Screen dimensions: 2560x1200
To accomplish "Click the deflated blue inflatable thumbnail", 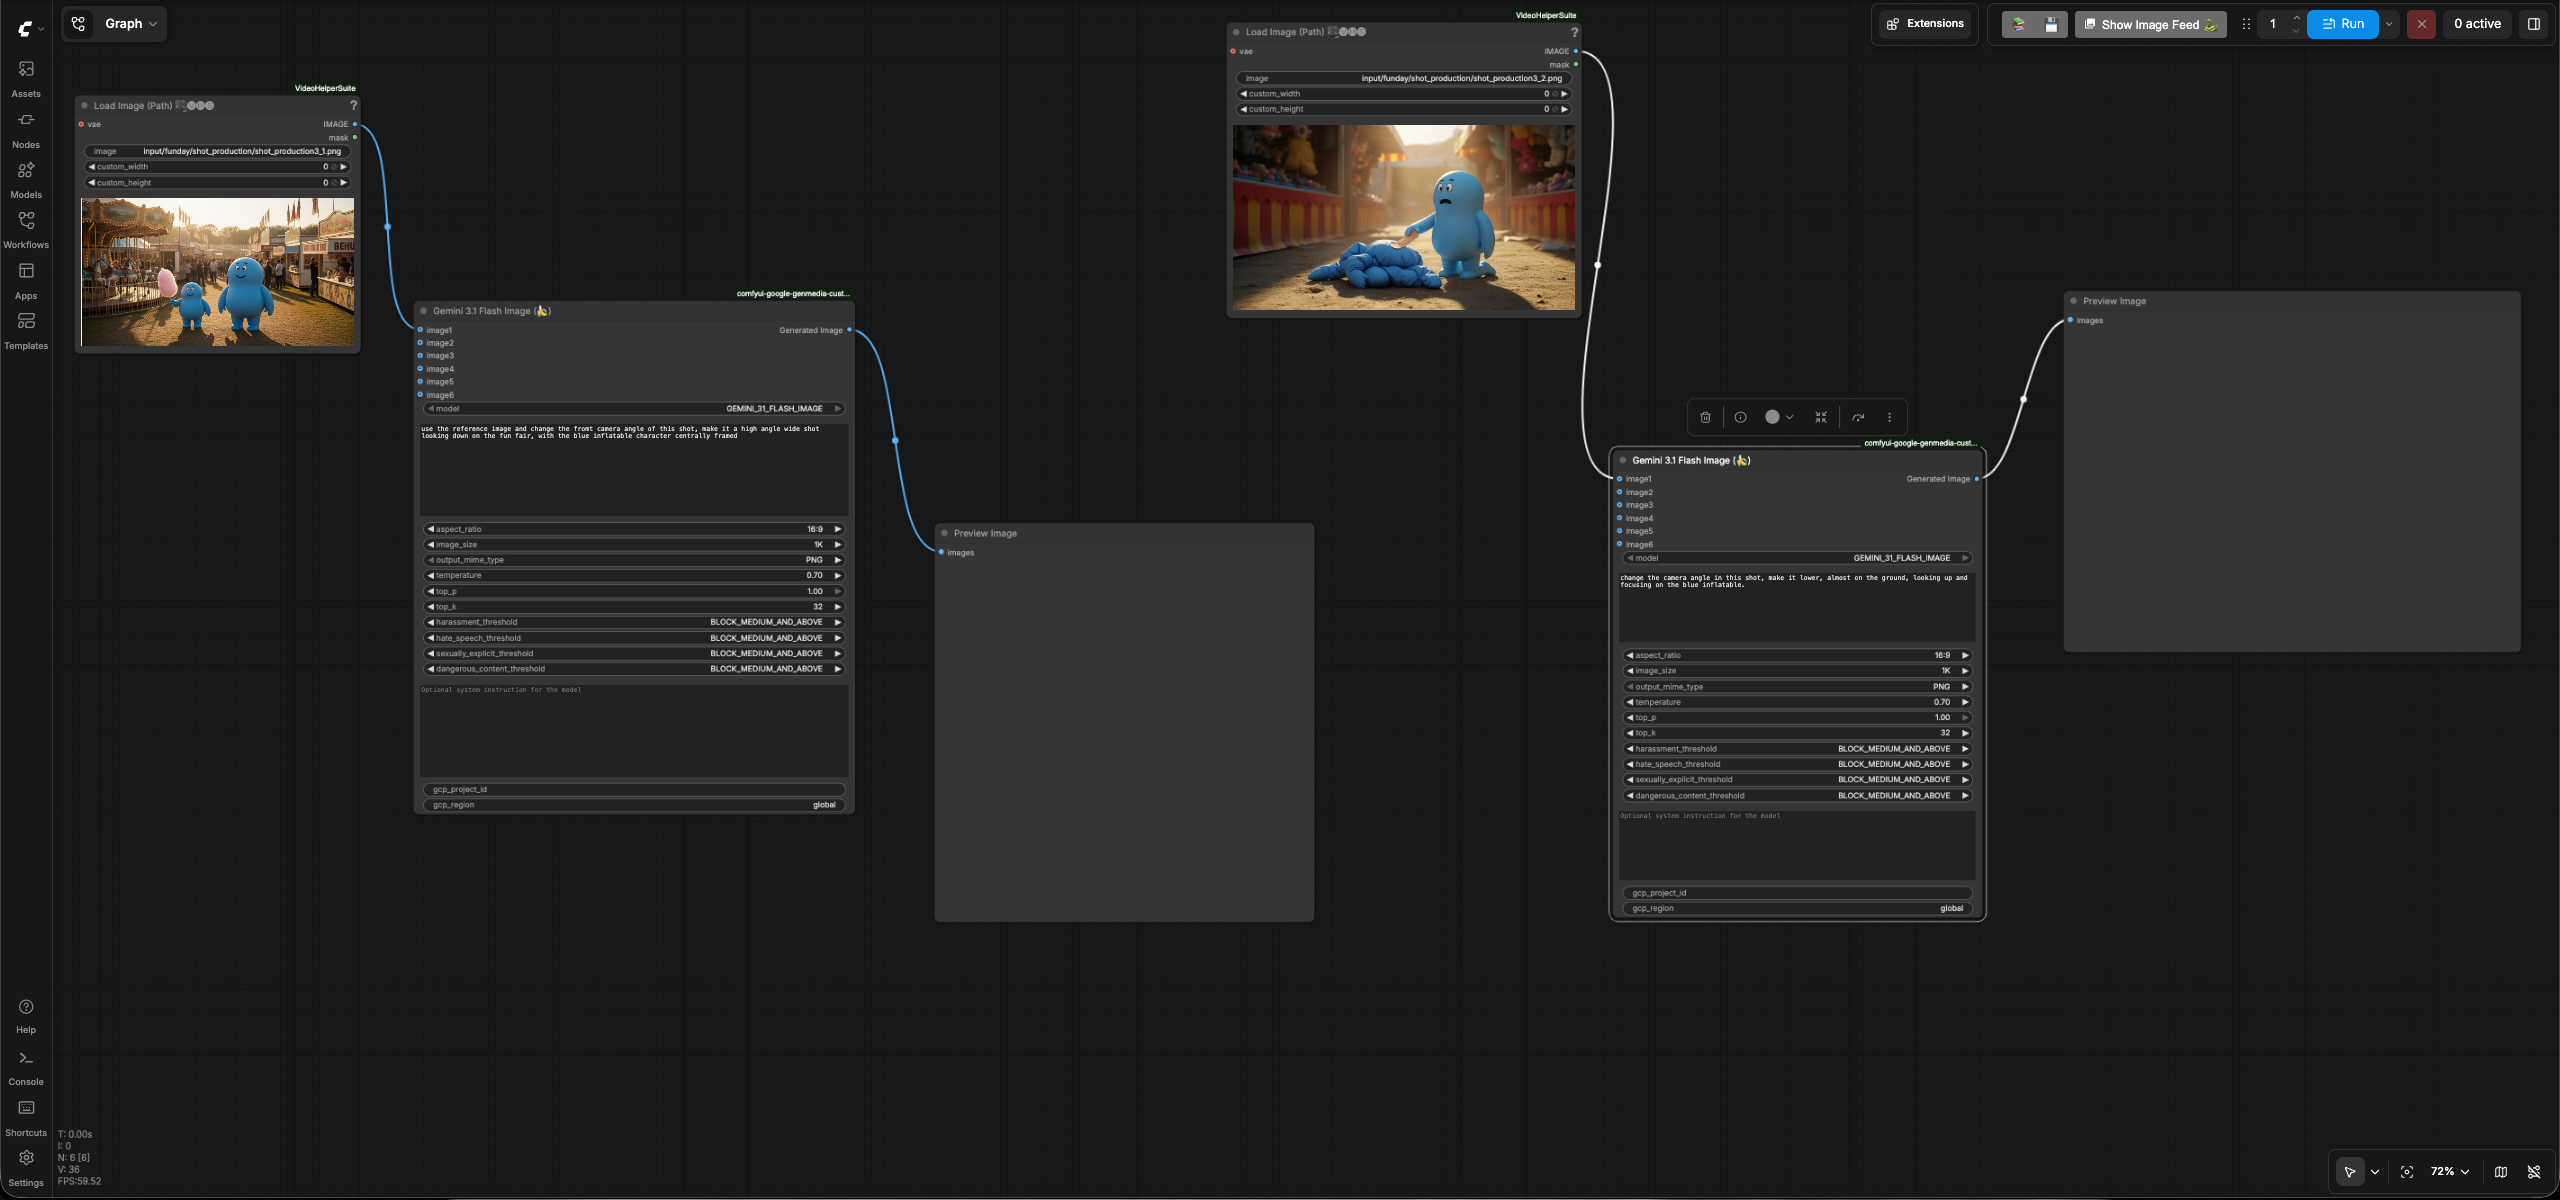I will point(1404,217).
